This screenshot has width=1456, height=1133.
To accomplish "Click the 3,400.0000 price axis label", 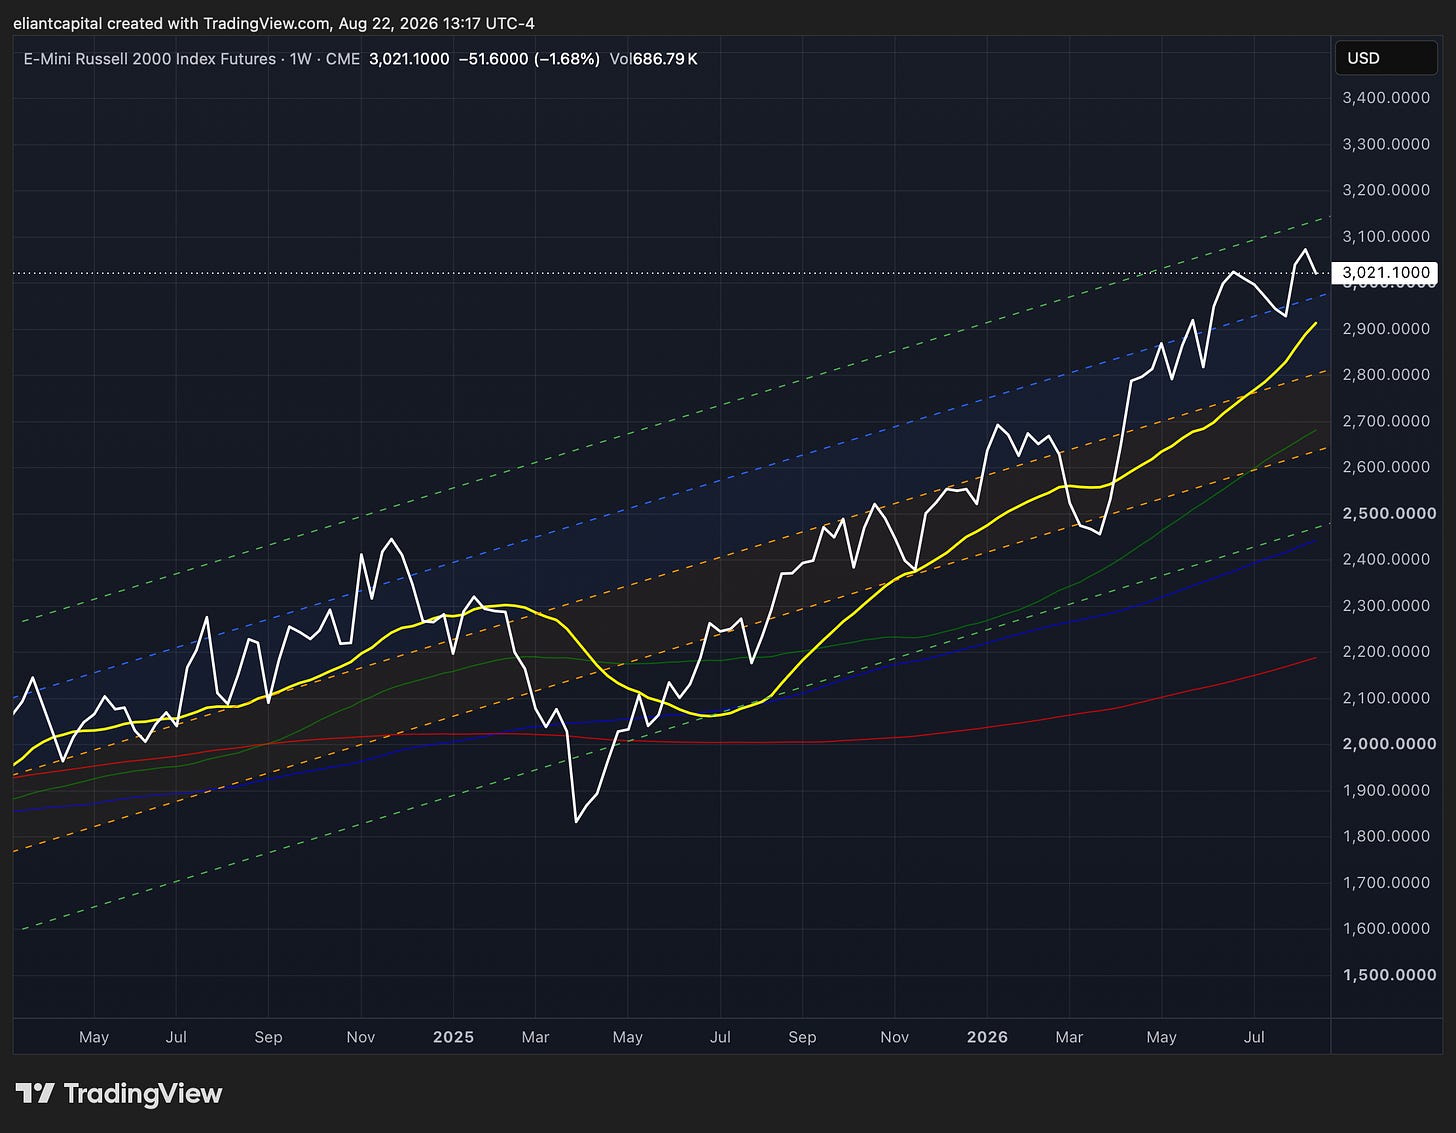I will [x=1386, y=98].
